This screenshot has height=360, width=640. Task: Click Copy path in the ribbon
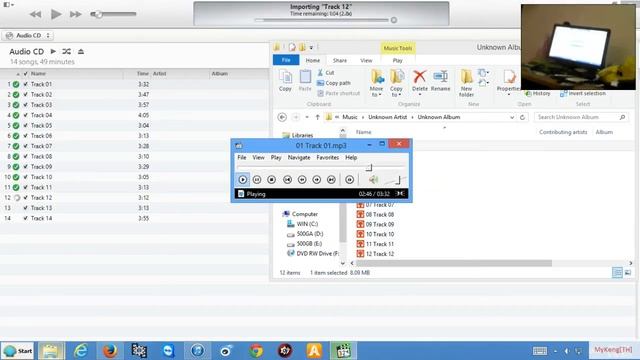334,83
